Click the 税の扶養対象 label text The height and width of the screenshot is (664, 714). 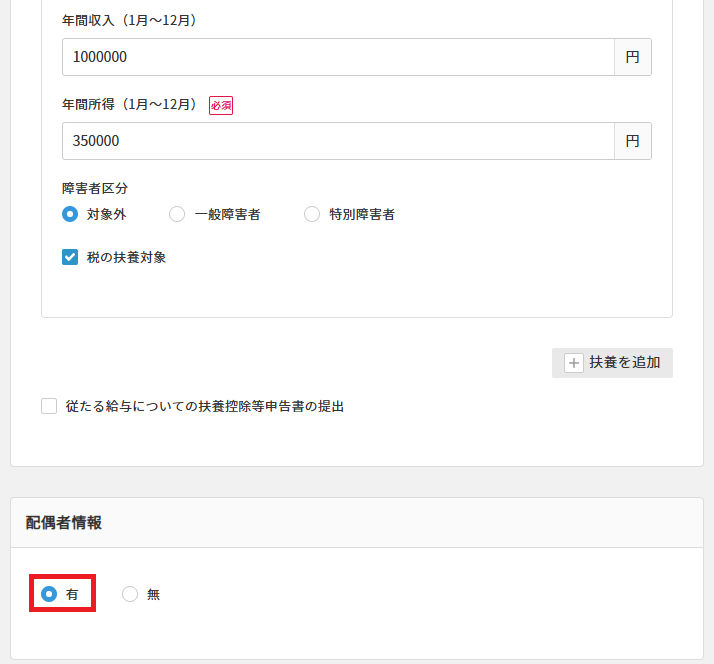pyautogui.click(x=126, y=257)
